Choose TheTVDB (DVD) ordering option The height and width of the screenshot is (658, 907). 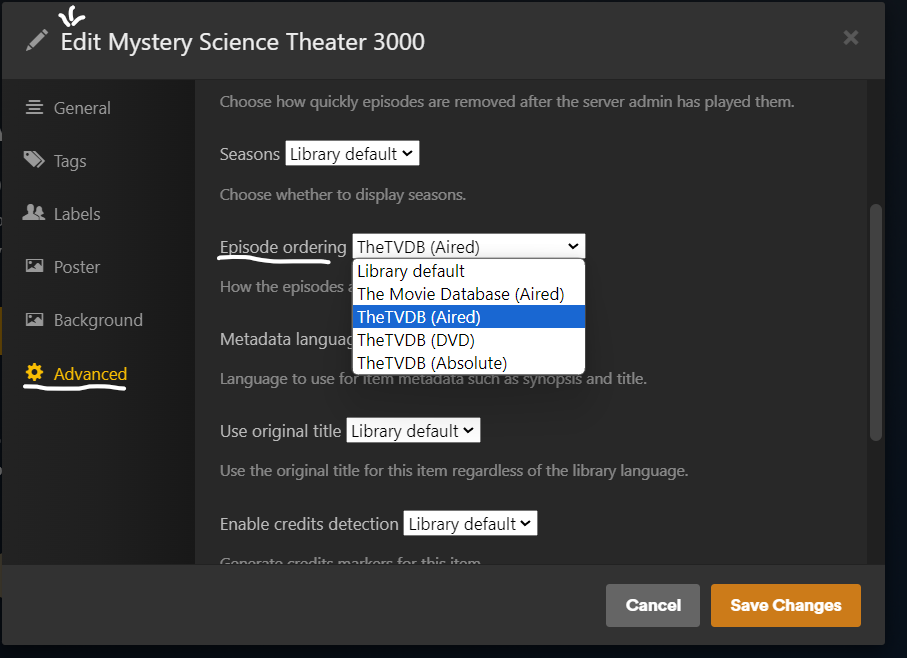[416, 340]
